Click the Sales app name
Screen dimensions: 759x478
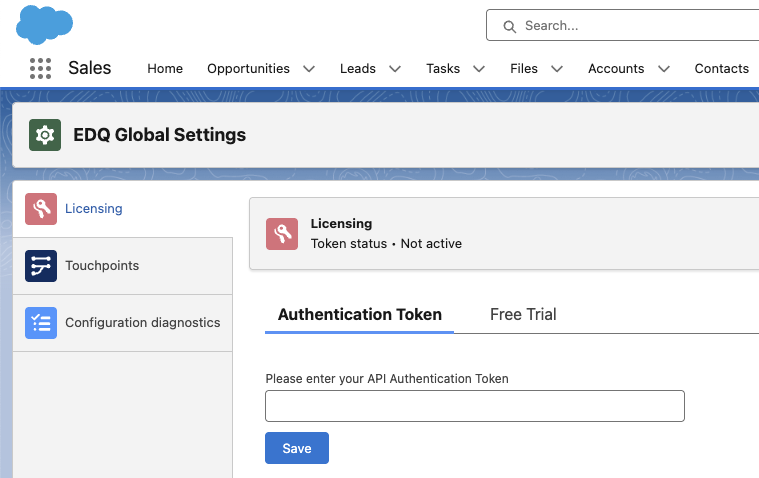point(90,68)
